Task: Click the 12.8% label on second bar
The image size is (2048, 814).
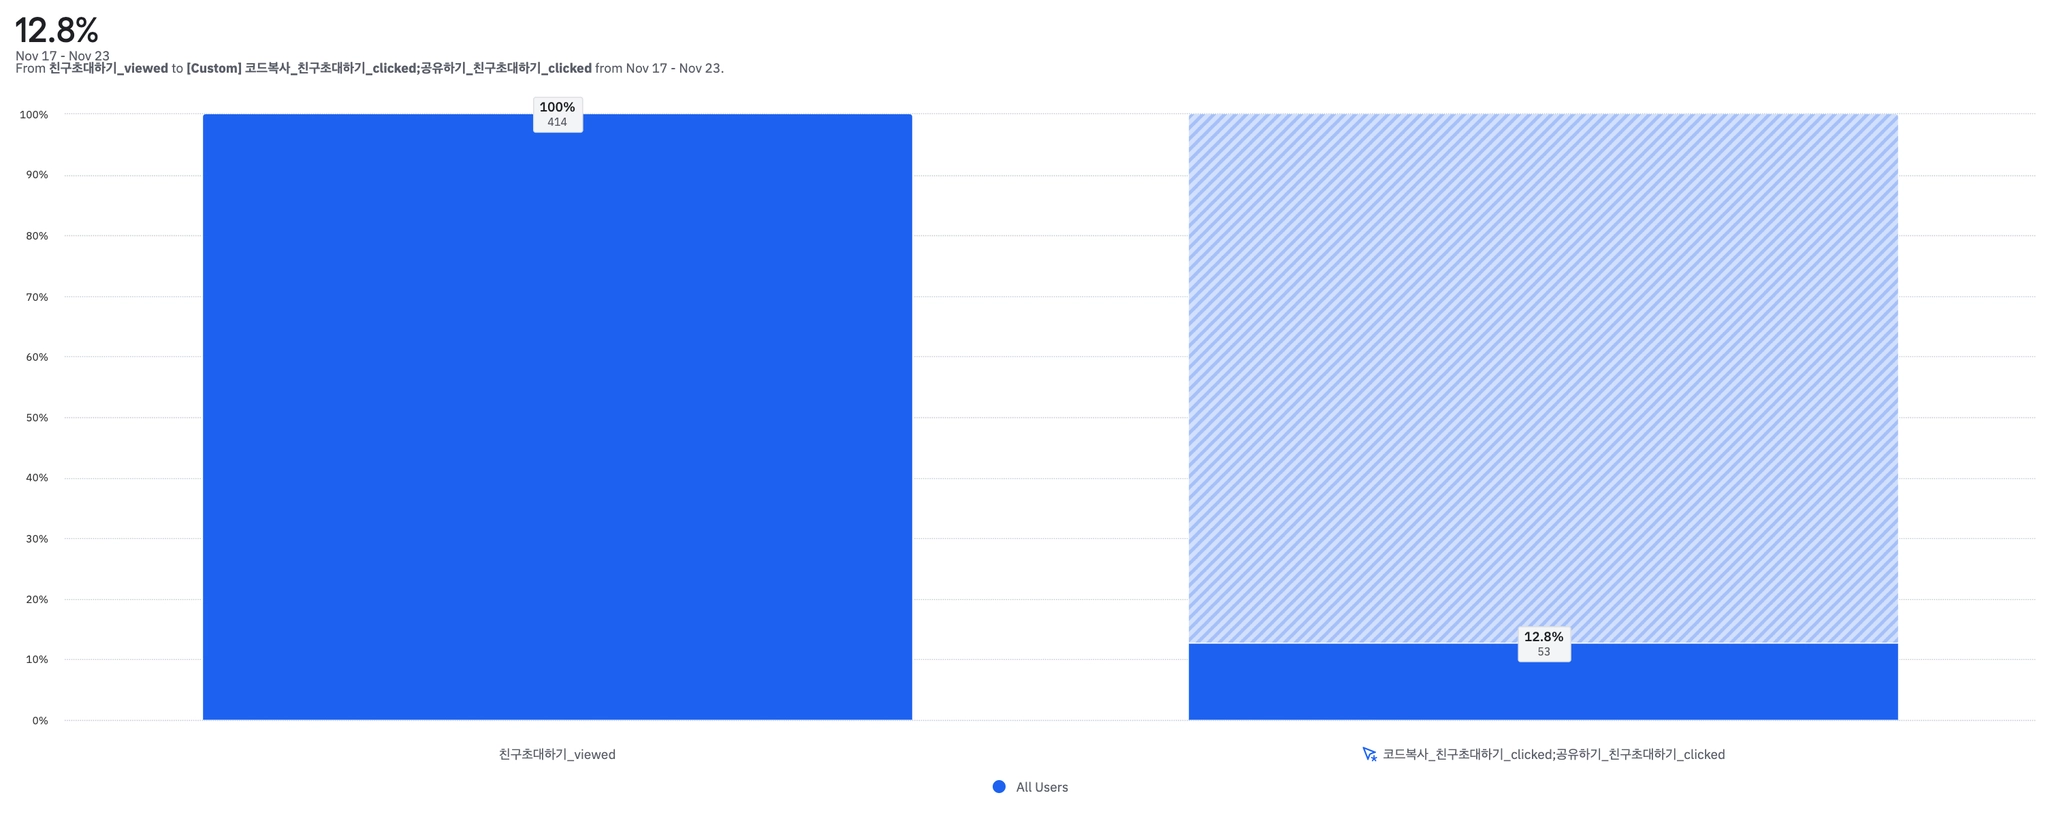Action: coord(1543,637)
